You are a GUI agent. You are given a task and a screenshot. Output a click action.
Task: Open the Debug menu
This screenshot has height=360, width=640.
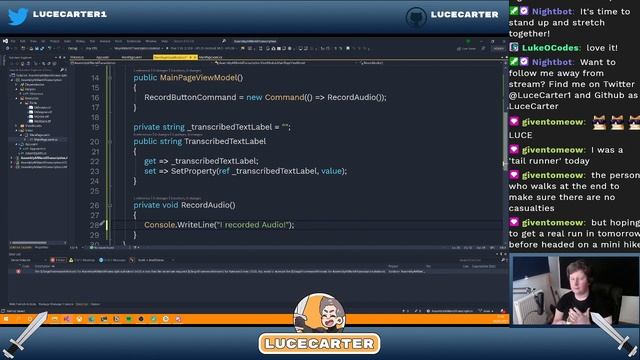[x=80, y=41]
